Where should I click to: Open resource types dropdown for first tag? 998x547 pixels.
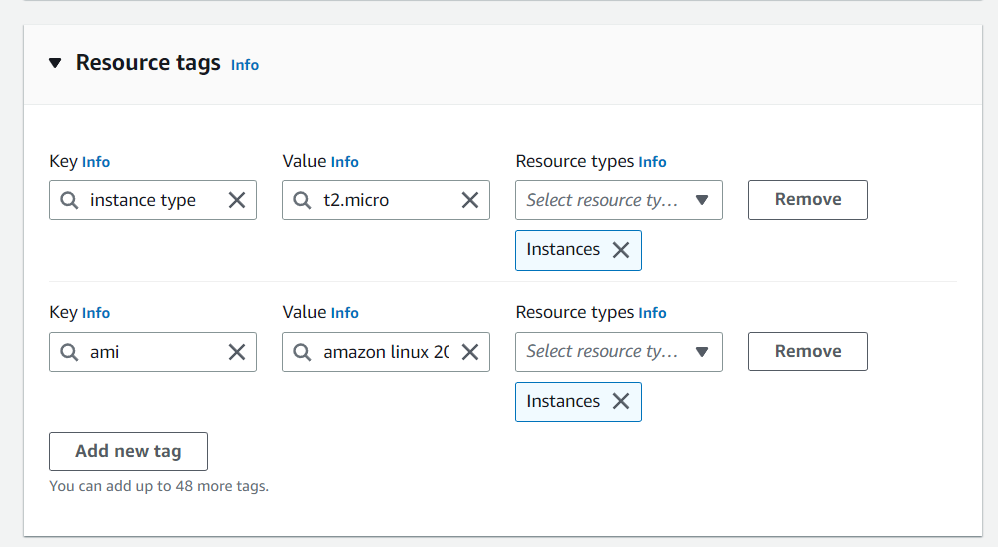pos(619,200)
